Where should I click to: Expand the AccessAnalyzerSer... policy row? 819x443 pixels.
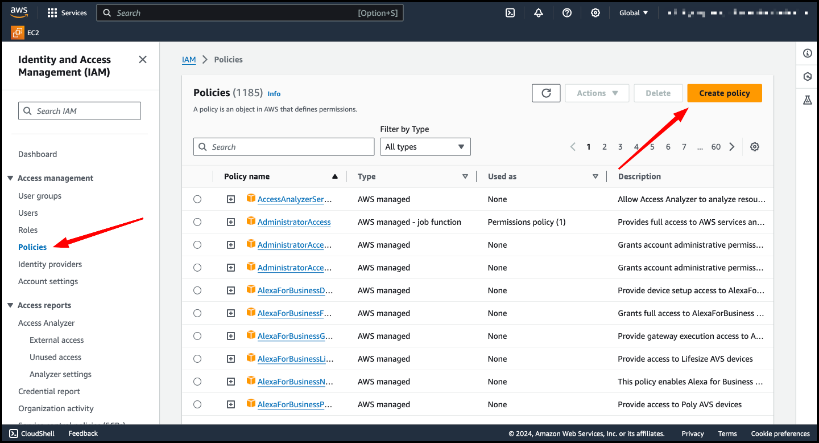coord(231,199)
